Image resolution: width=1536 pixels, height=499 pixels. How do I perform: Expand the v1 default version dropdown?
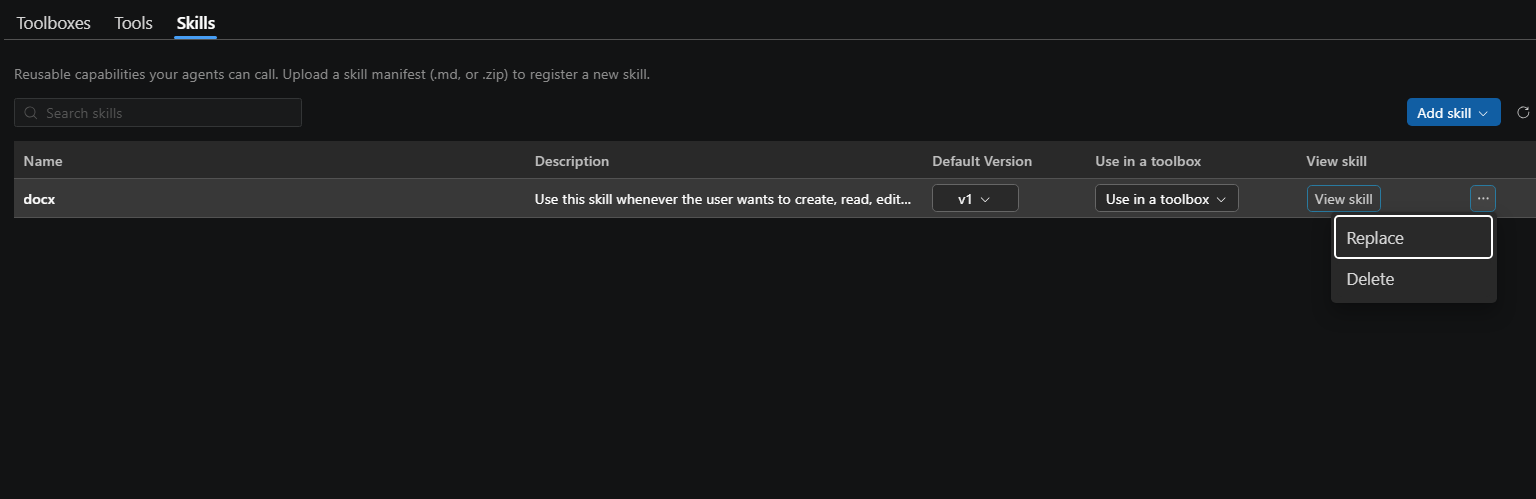[x=975, y=199]
